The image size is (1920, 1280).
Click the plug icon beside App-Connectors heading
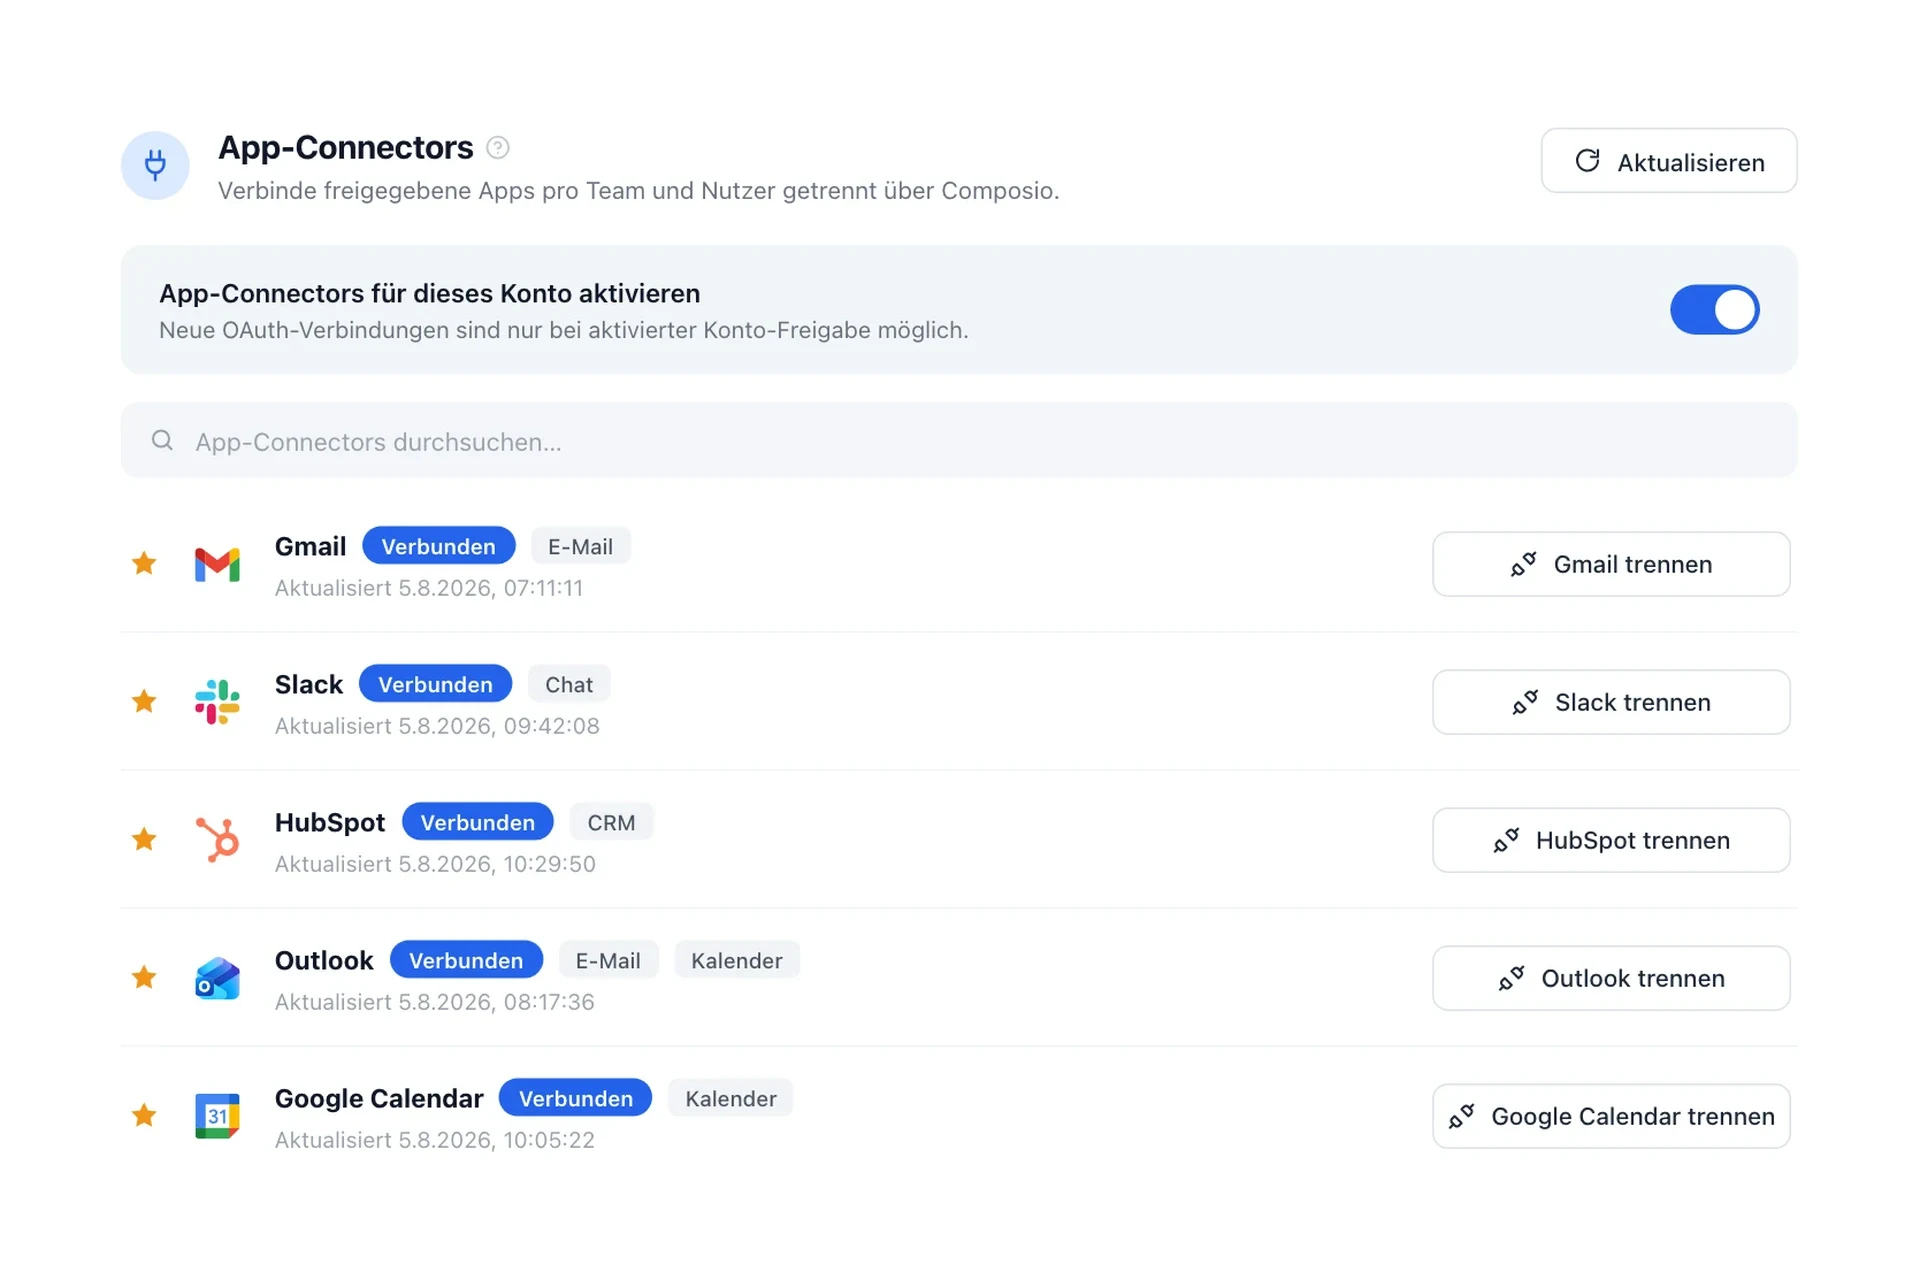click(x=155, y=165)
